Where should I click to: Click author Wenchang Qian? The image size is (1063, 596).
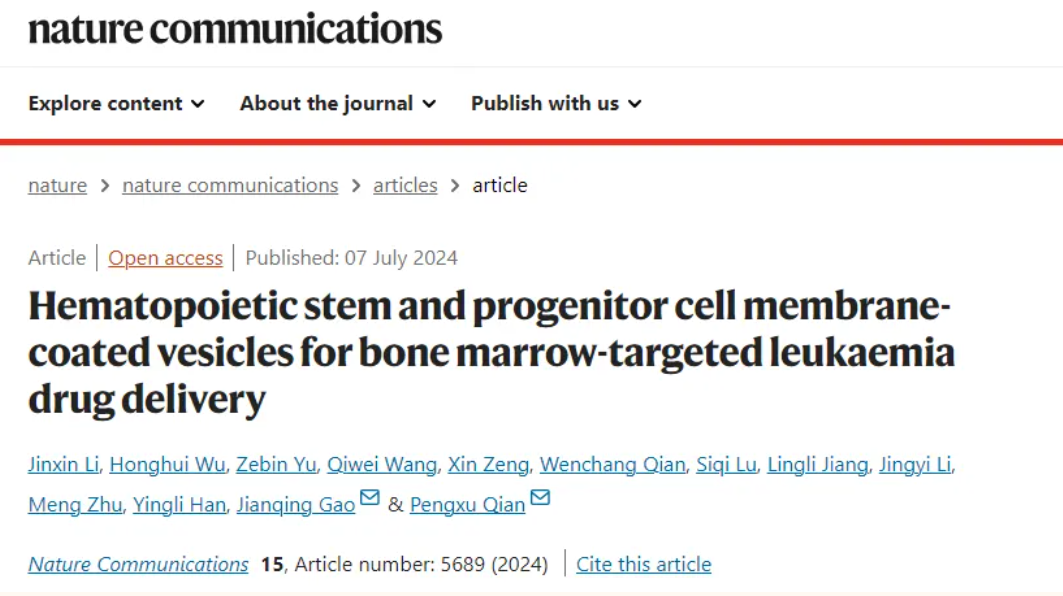(x=612, y=464)
